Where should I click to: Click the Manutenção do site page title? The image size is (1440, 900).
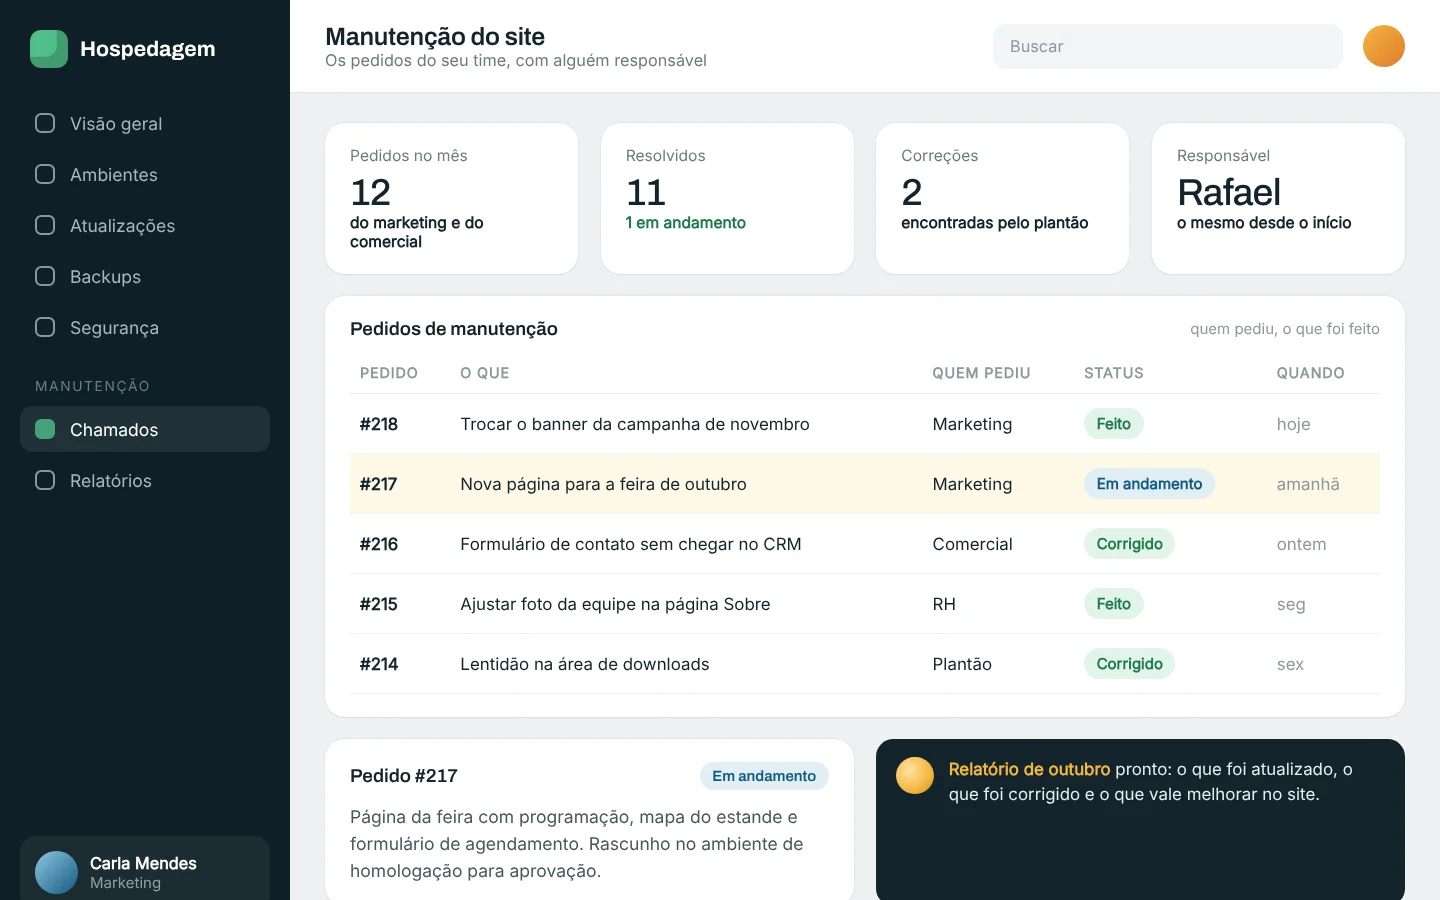pyautogui.click(x=435, y=37)
